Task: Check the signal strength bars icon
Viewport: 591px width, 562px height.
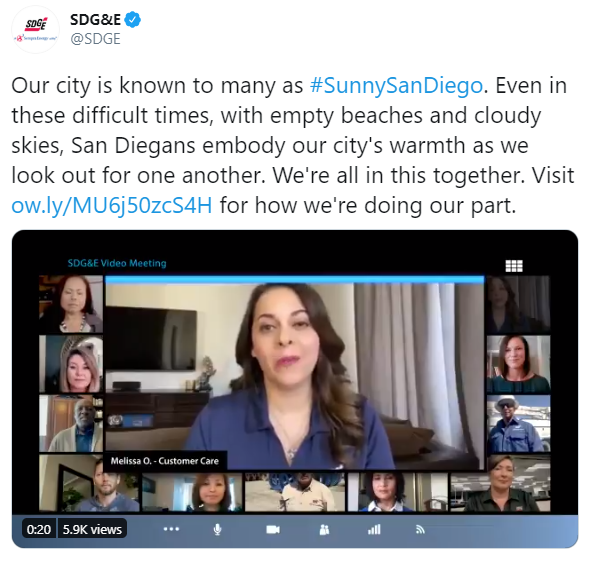Action: (374, 530)
